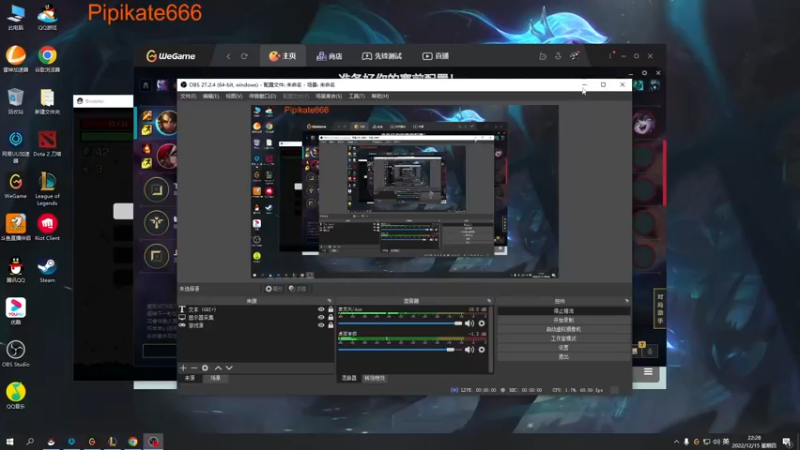Pop out the Mixer dock via its corner icon
Screen dimensions: 800x450
[x=489, y=301]
